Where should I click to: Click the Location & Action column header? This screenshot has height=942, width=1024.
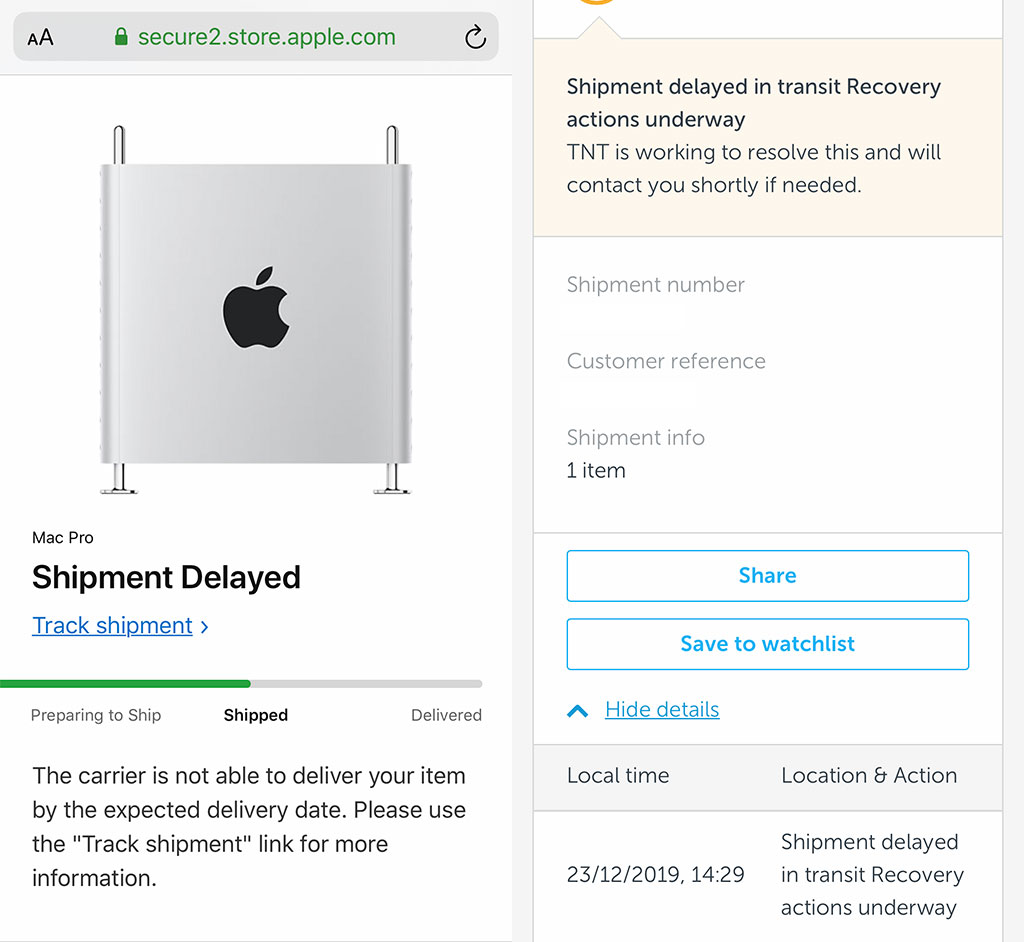868,776
